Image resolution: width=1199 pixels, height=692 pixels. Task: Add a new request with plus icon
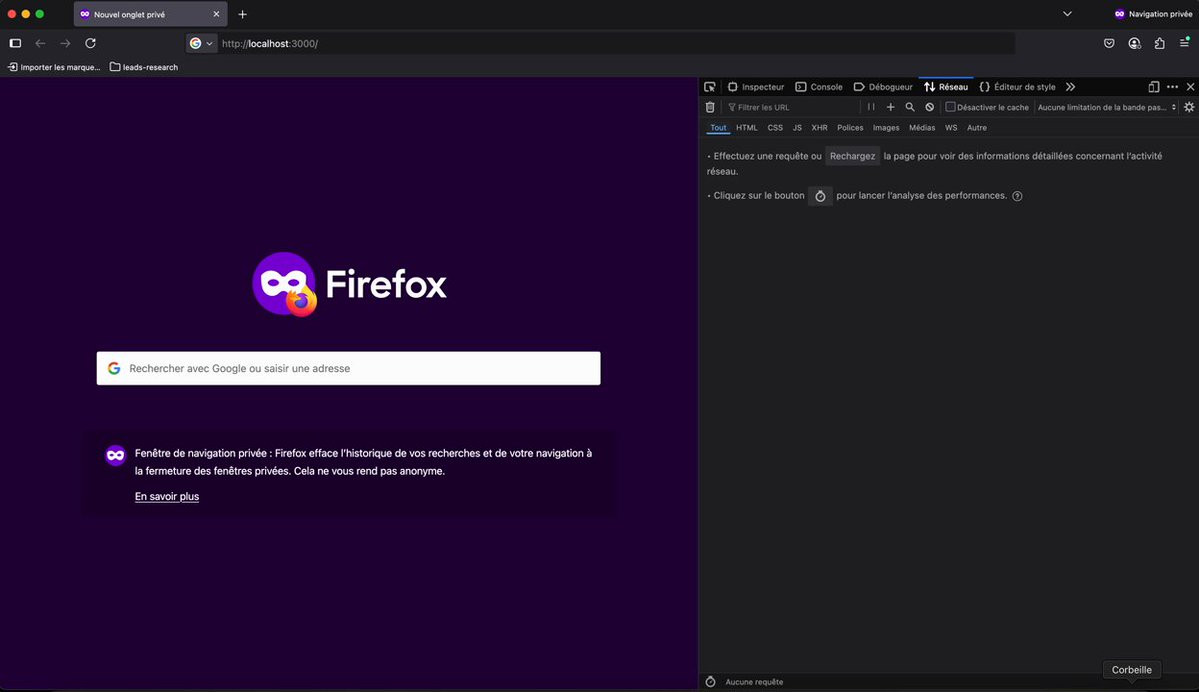click(890, 108)
